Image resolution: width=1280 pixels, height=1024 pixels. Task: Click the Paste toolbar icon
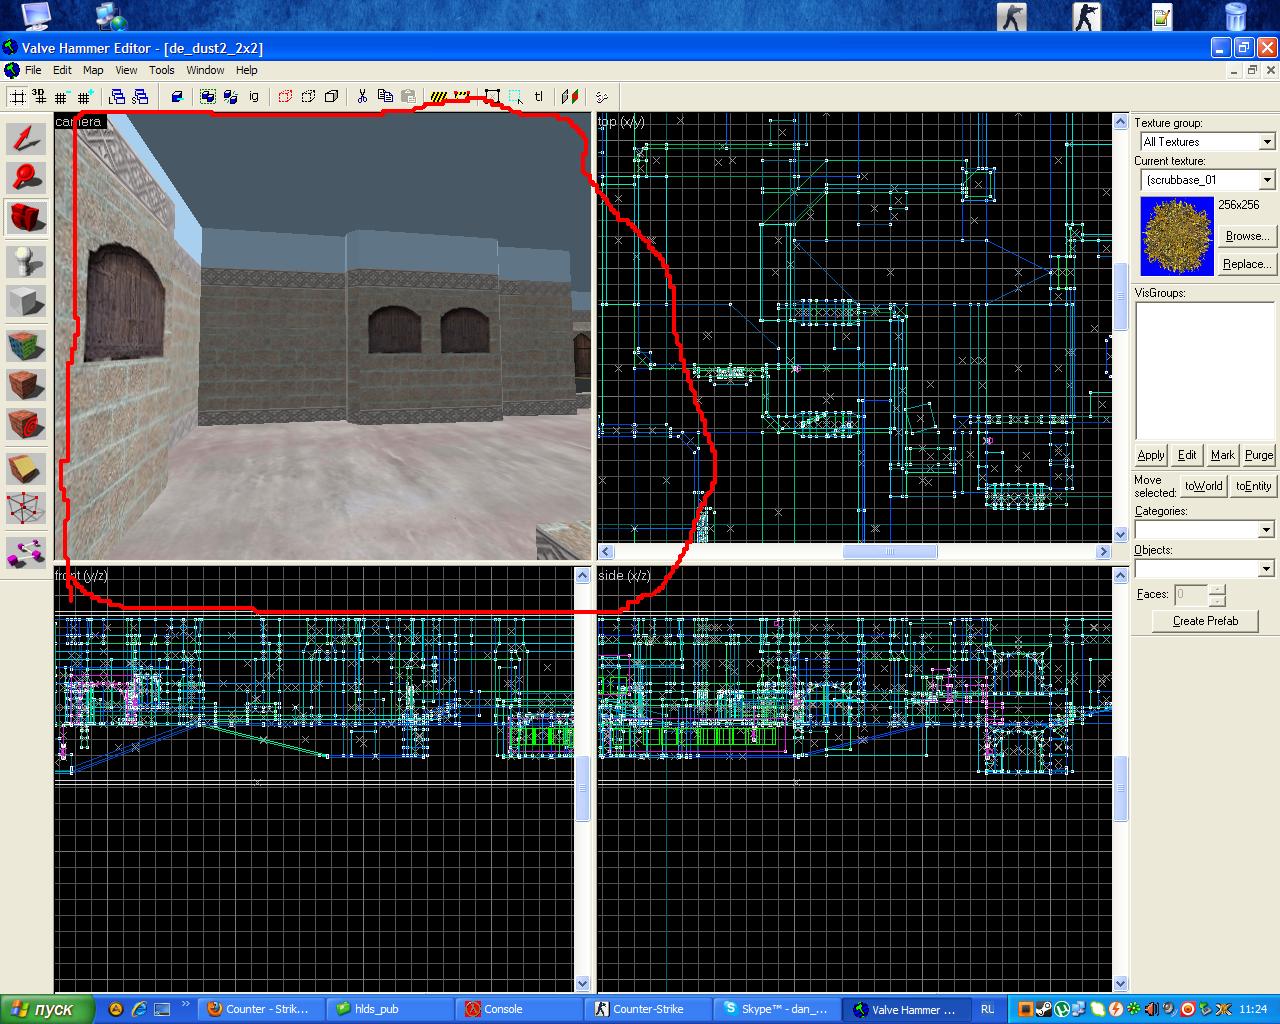(x=408, y=97)
